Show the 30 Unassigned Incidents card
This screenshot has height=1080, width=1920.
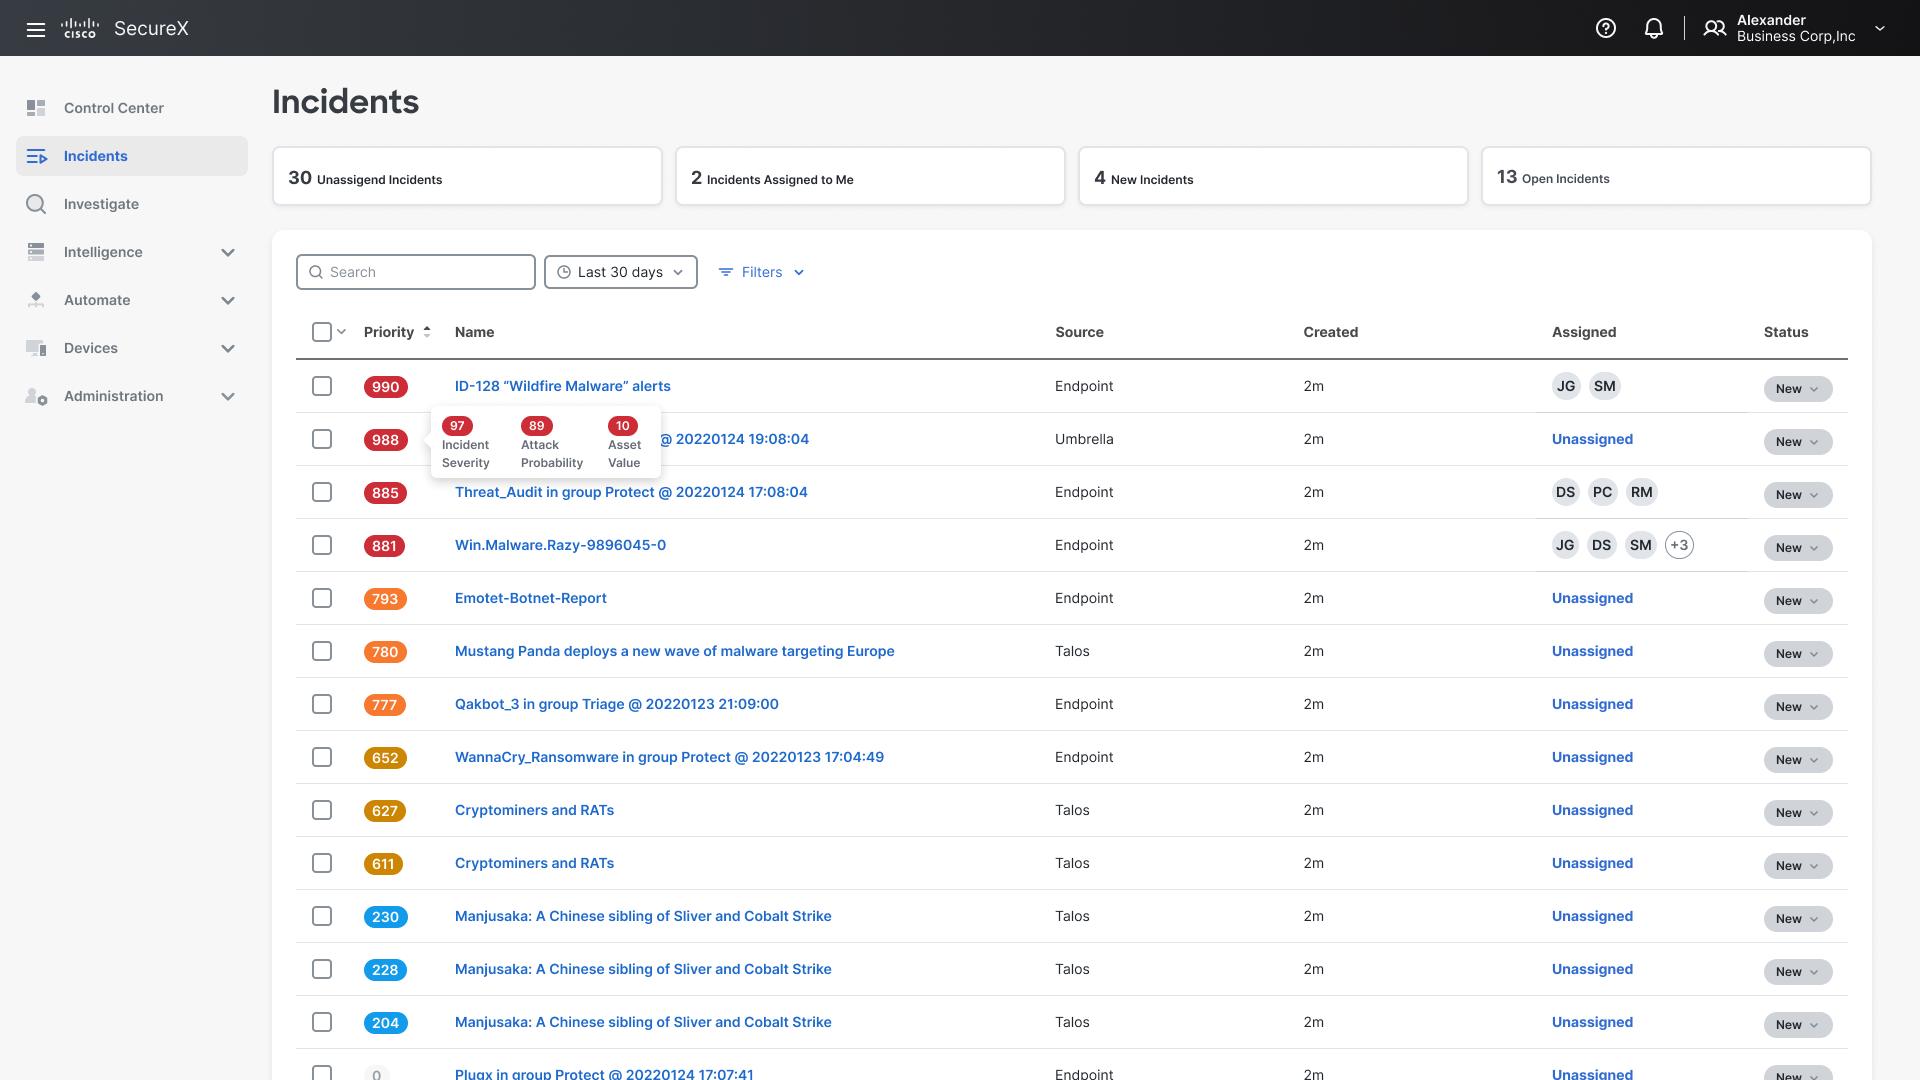click(467, 177)
